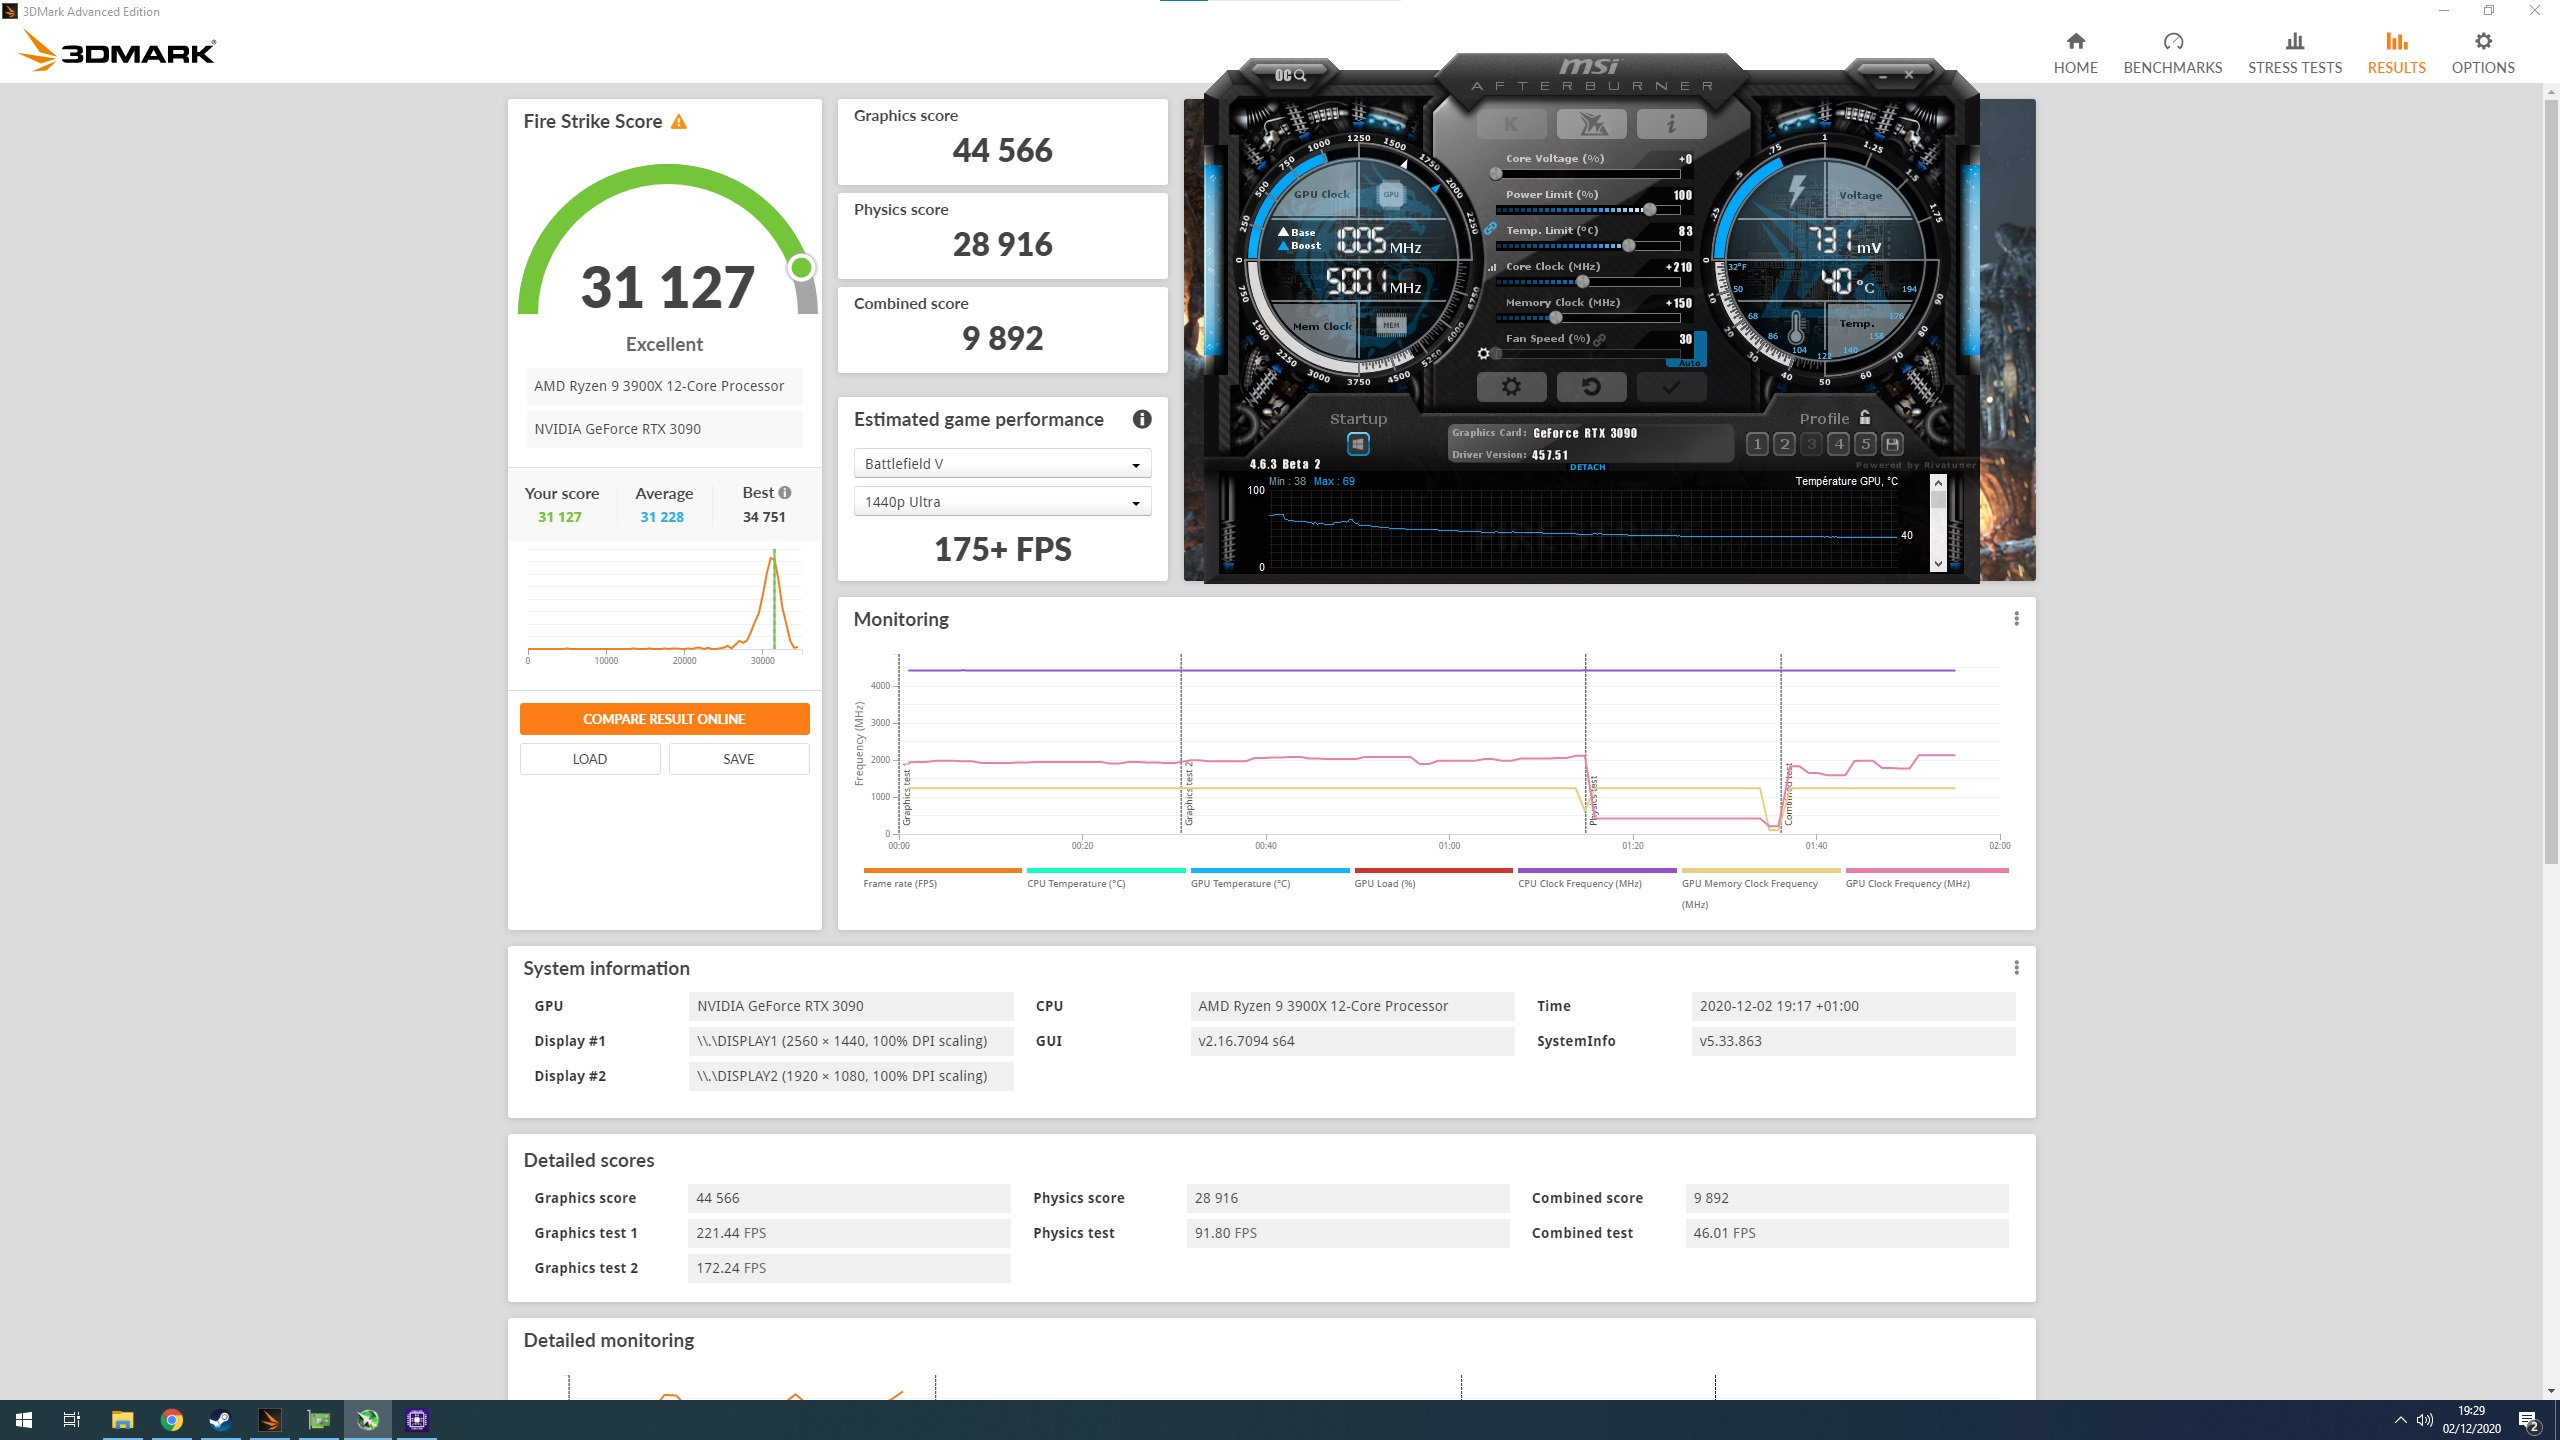Open the Battlefield V game dropdown
This screenshot has height=1440, width=2560.
click(x=1002, y=464)
